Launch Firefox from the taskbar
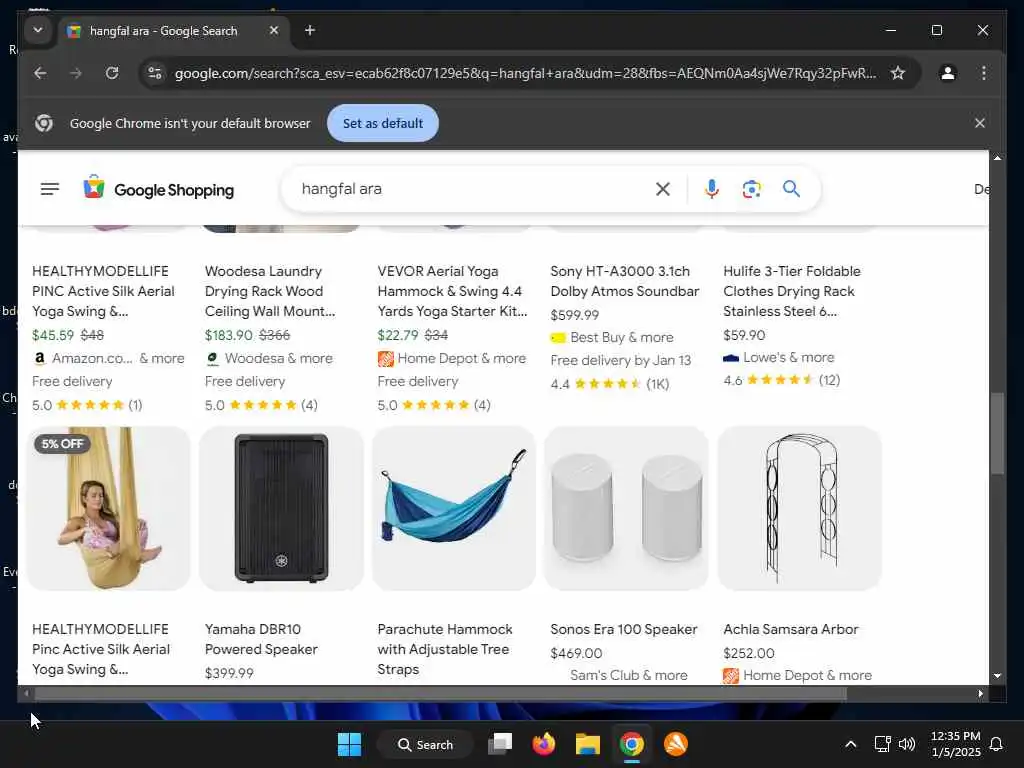This screenshot has width=1024, height=768. click(x=543, y=744)
